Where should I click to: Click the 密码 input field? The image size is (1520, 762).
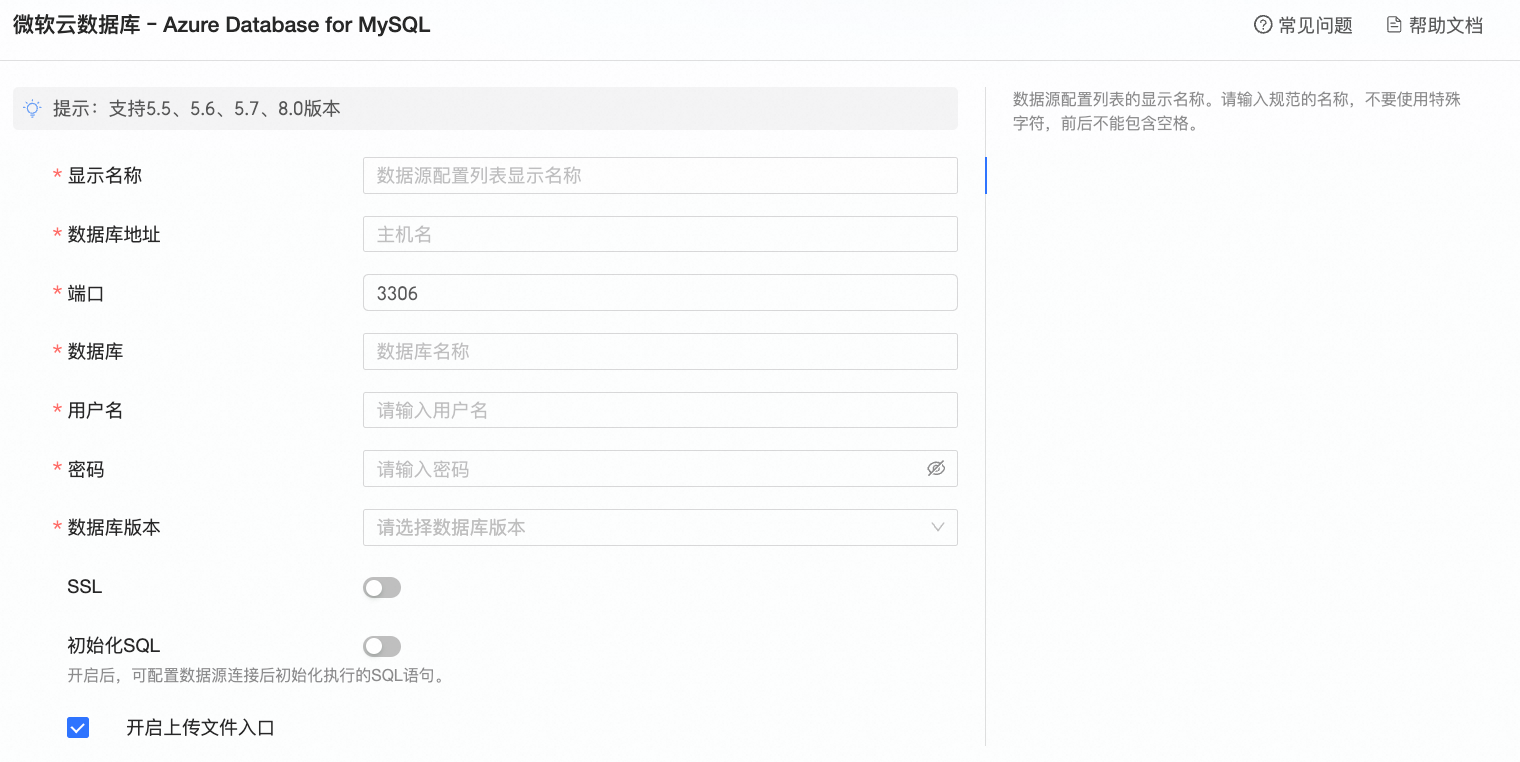tap(660, 468)
